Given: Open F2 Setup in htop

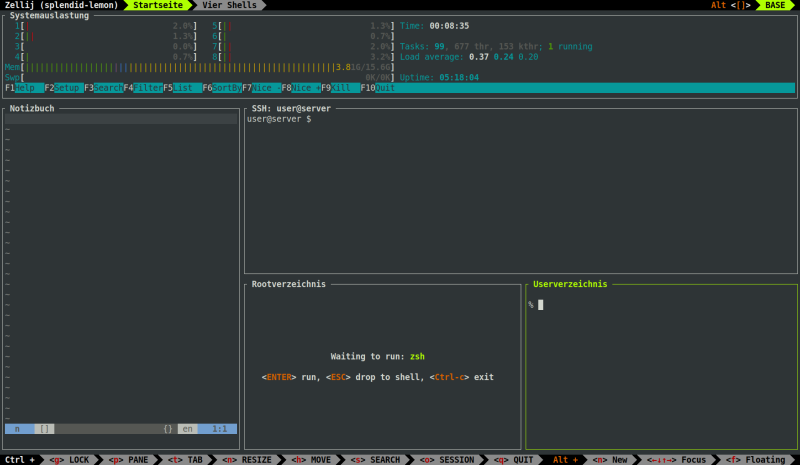Looking at the screenshot, I should pos(67,88).
